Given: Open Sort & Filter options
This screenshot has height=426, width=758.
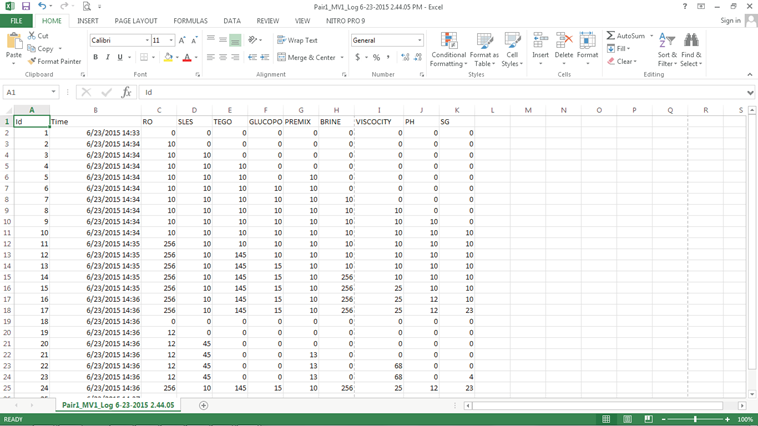Looking at the screenshot, I should [x=667, y=50].
